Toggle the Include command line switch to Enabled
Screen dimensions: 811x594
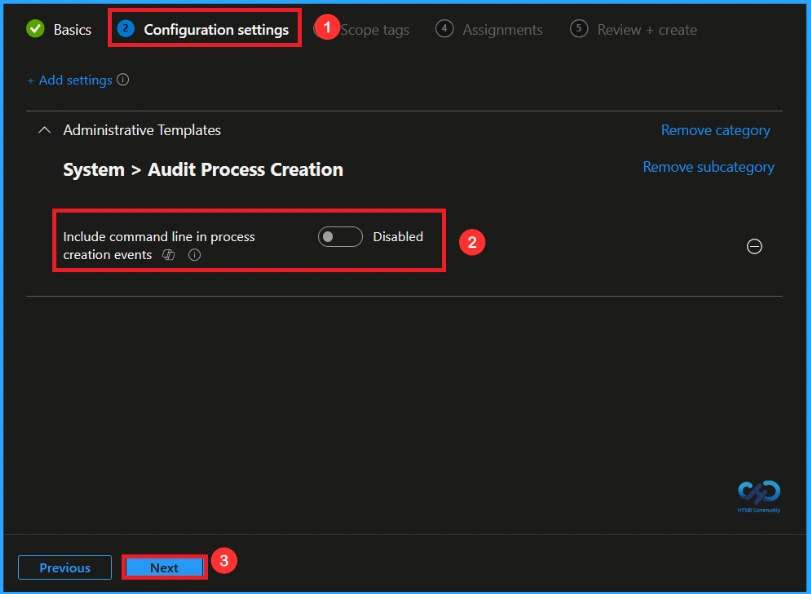[339, 236]
